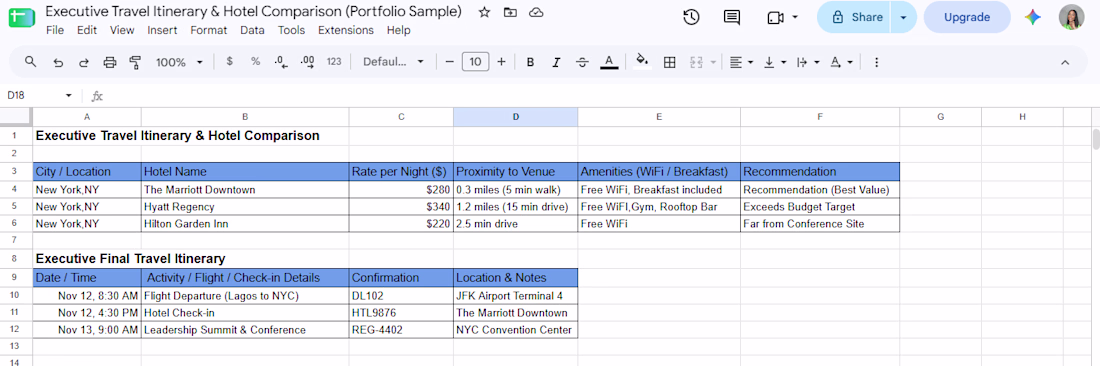Increase decimal places
The width and height of the screenshot is (1100, 366).
[x=307, y=62]
